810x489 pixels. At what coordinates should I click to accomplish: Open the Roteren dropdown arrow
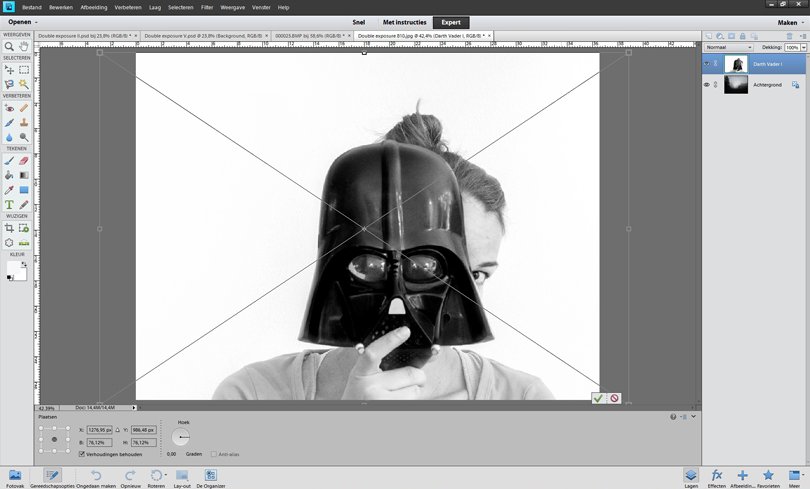click(166, 475)
